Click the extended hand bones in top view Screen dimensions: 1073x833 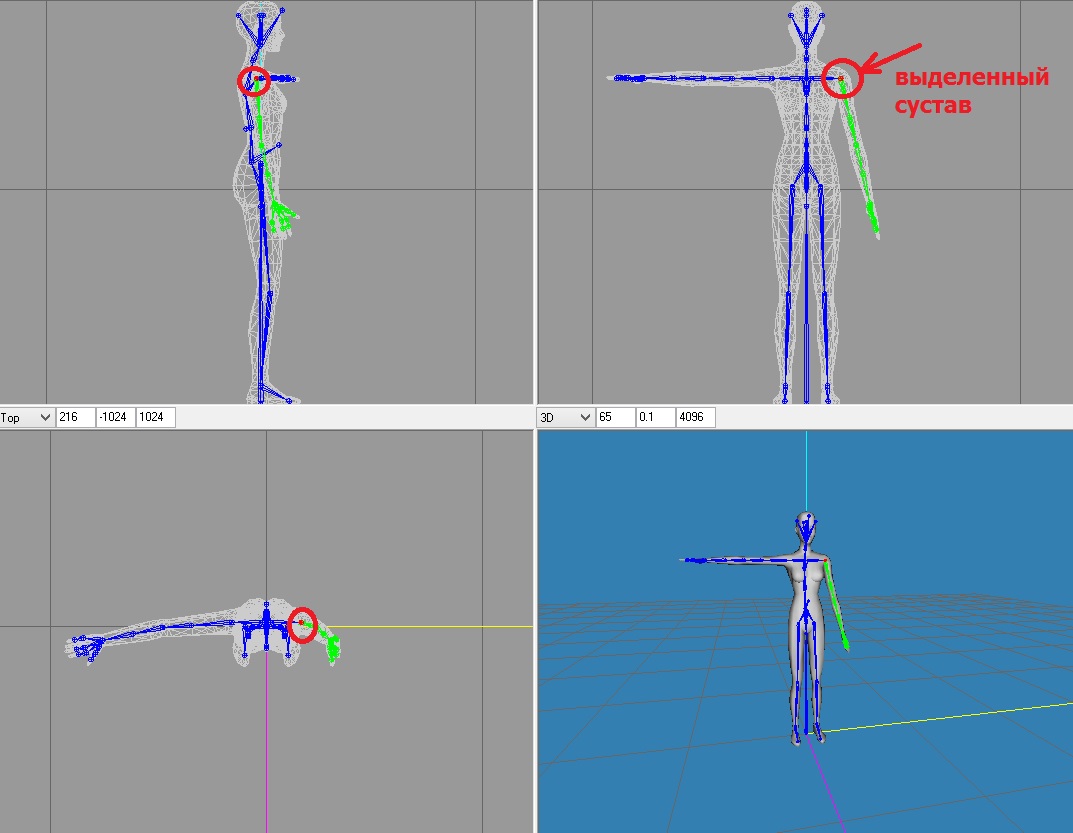coord(83,650)
